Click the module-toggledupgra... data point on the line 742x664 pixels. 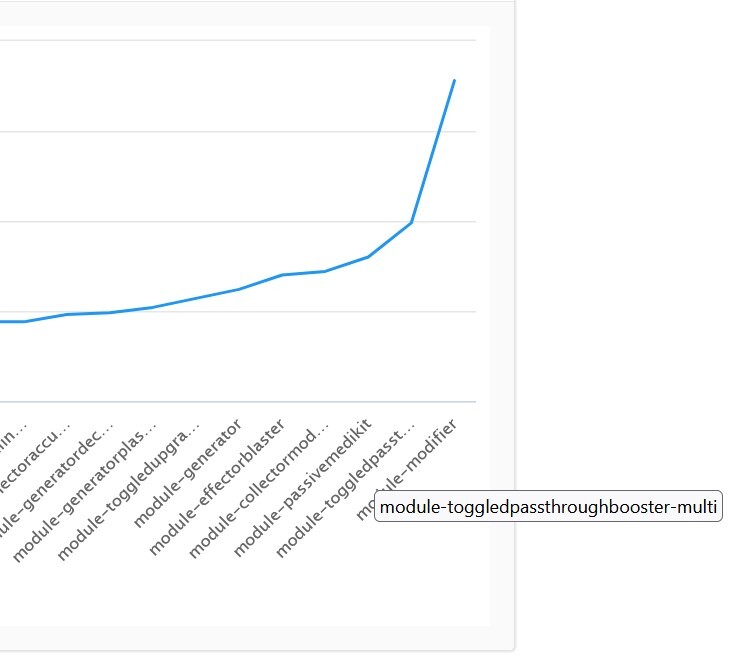tap(196, 298)
